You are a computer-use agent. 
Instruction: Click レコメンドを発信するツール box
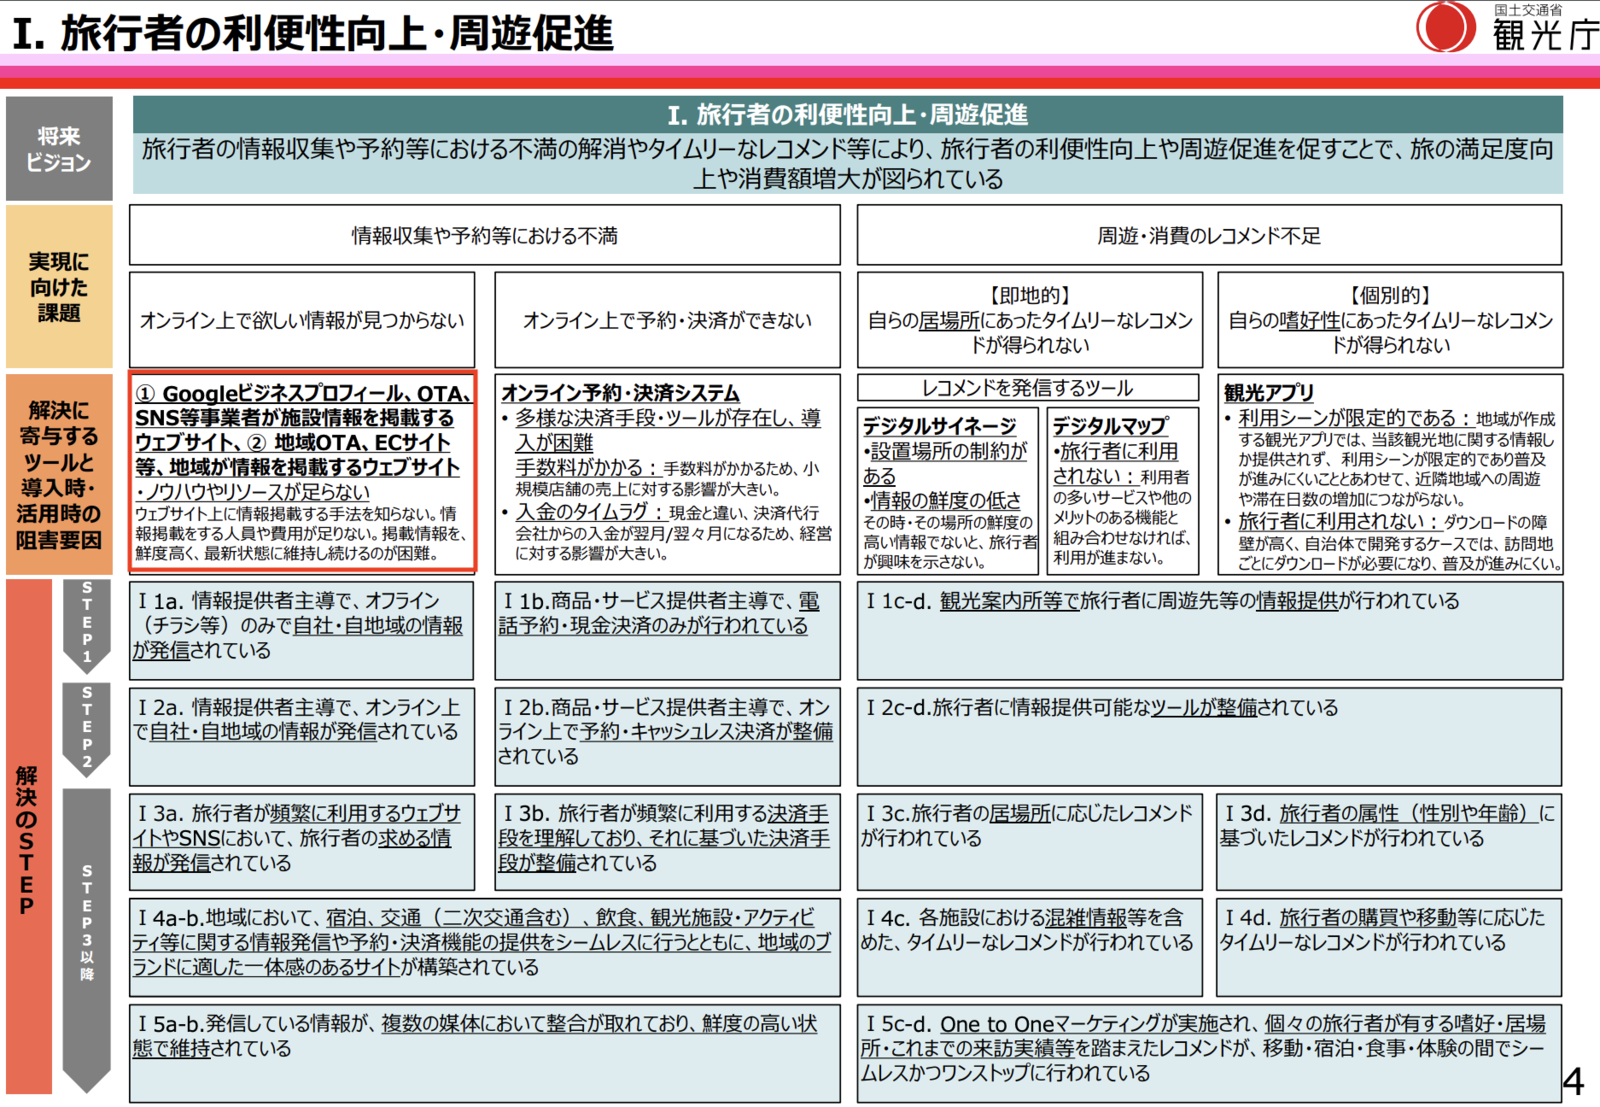click(x=1027, y=387)
